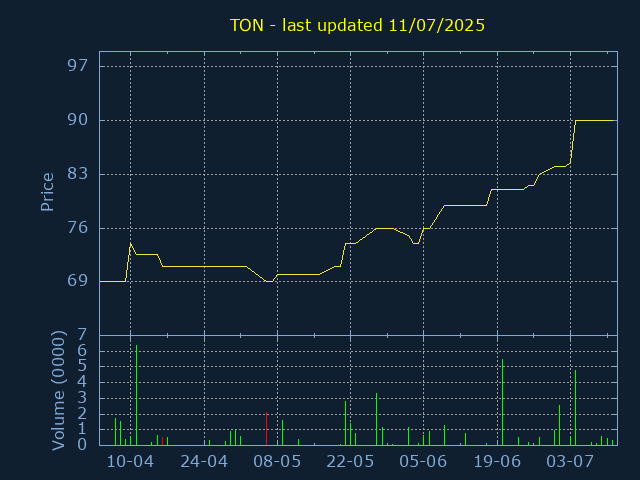Image resolution: width=640 pixels, height=480 pixels.
Task: Click the 97 price axis label
Action: (78, 66)
